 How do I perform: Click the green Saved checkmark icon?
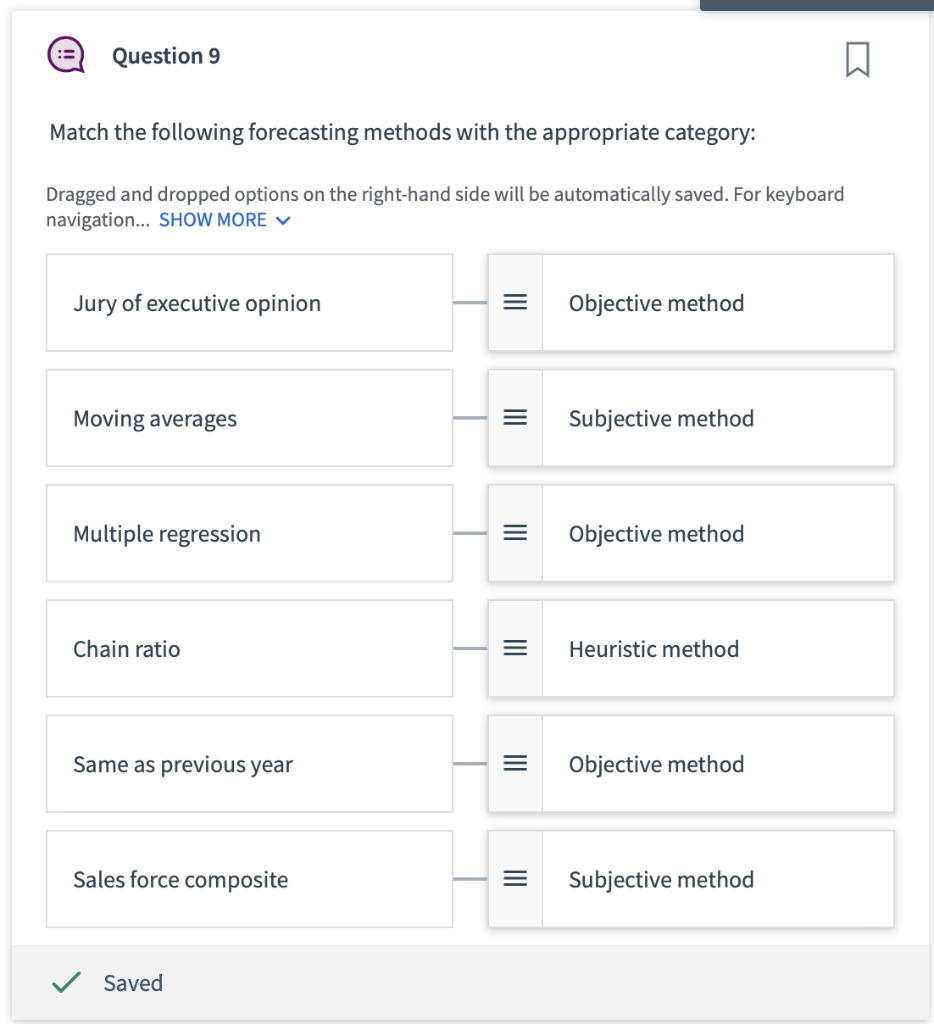coord(66,983)
